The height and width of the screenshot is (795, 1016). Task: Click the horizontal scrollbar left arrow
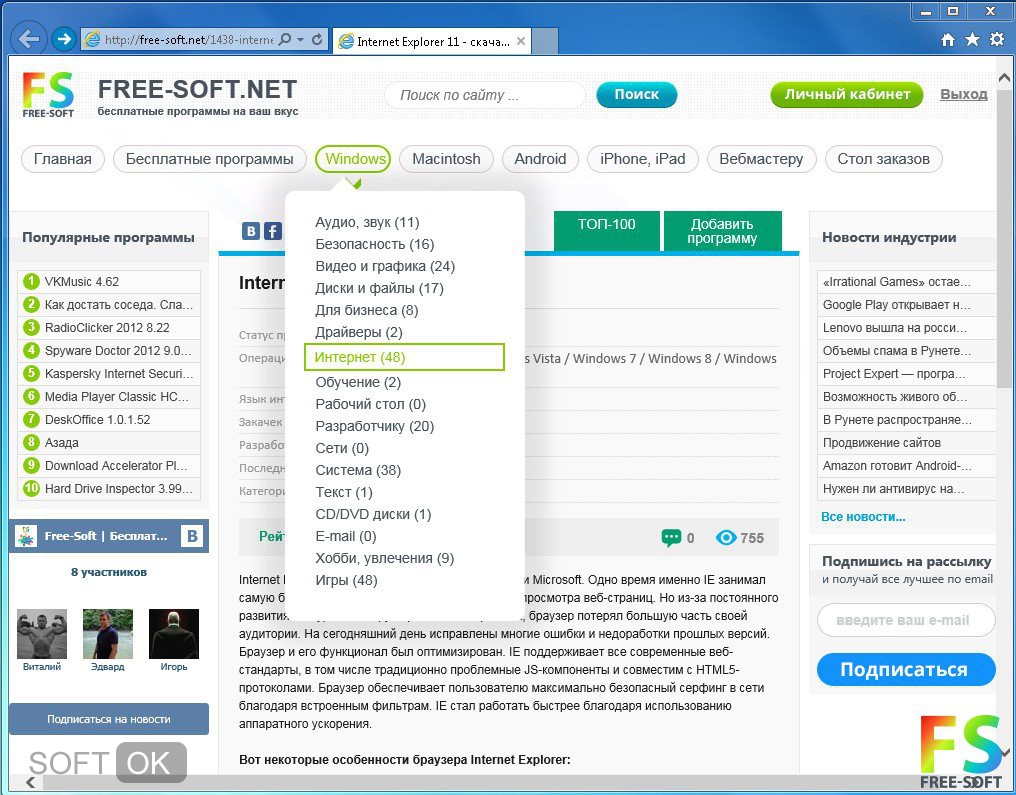tap(30, 783)
